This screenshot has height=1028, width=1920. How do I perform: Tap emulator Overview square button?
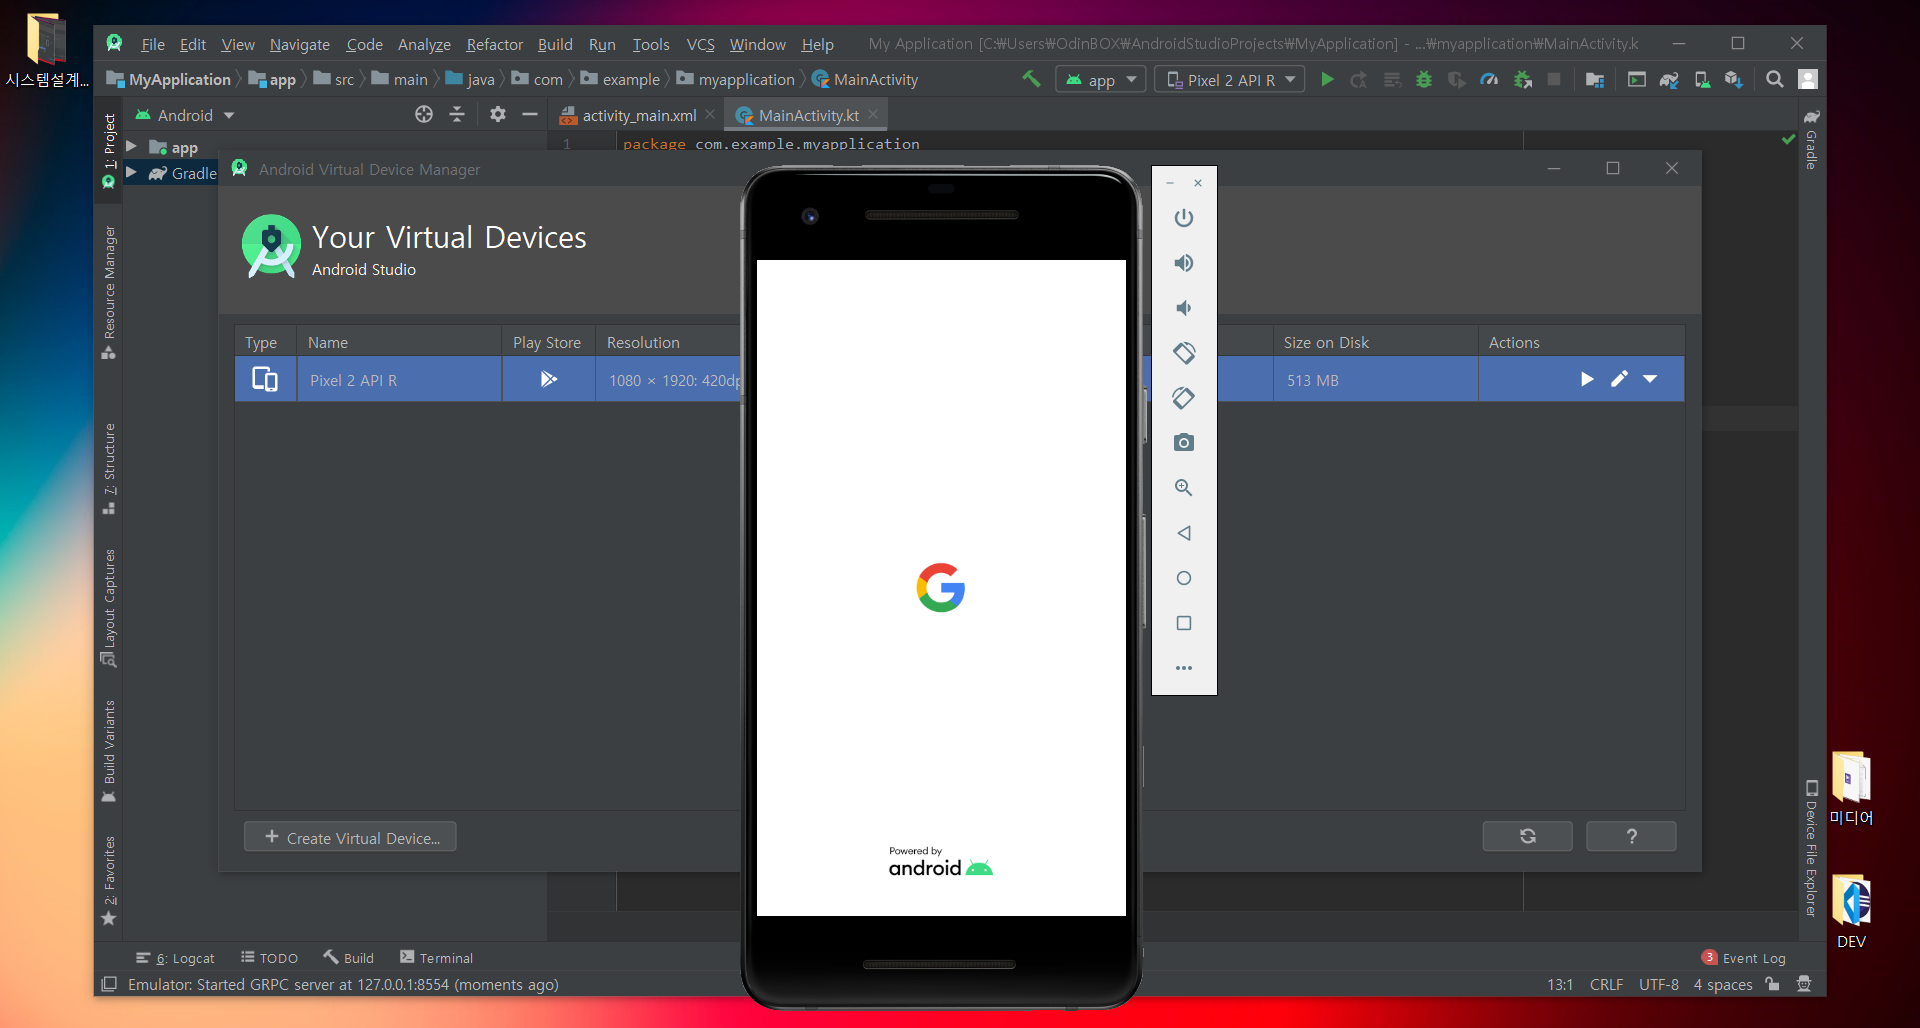pyautogui.click(x=1184, y=623)
